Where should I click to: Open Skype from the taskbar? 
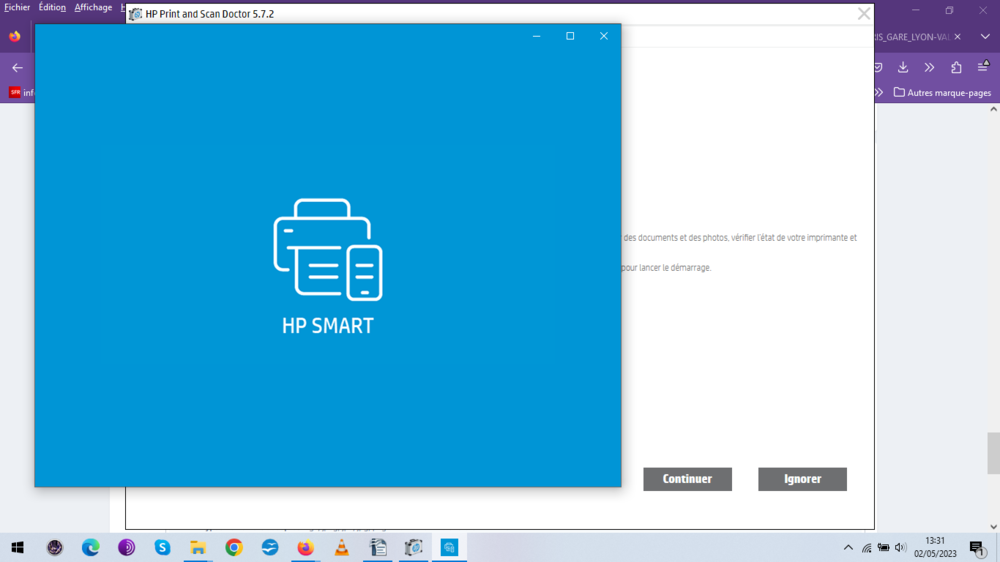click(x=162, y=547)
